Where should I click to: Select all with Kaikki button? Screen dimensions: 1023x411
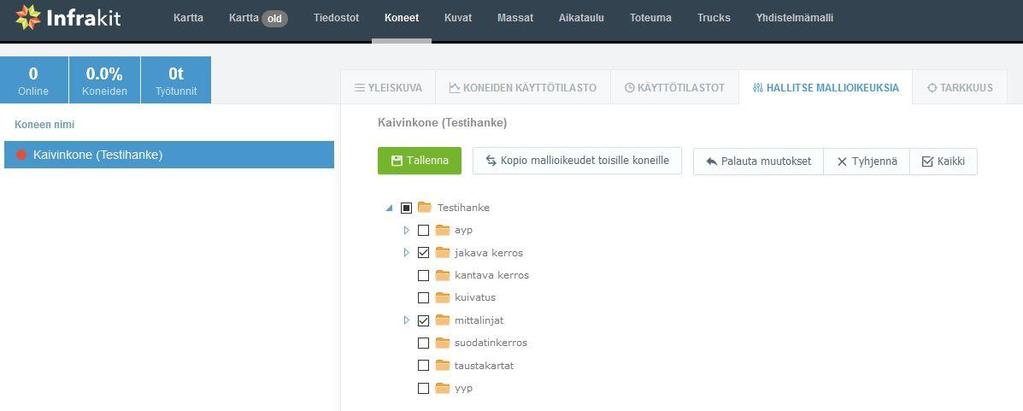click(x=943, y=161)
